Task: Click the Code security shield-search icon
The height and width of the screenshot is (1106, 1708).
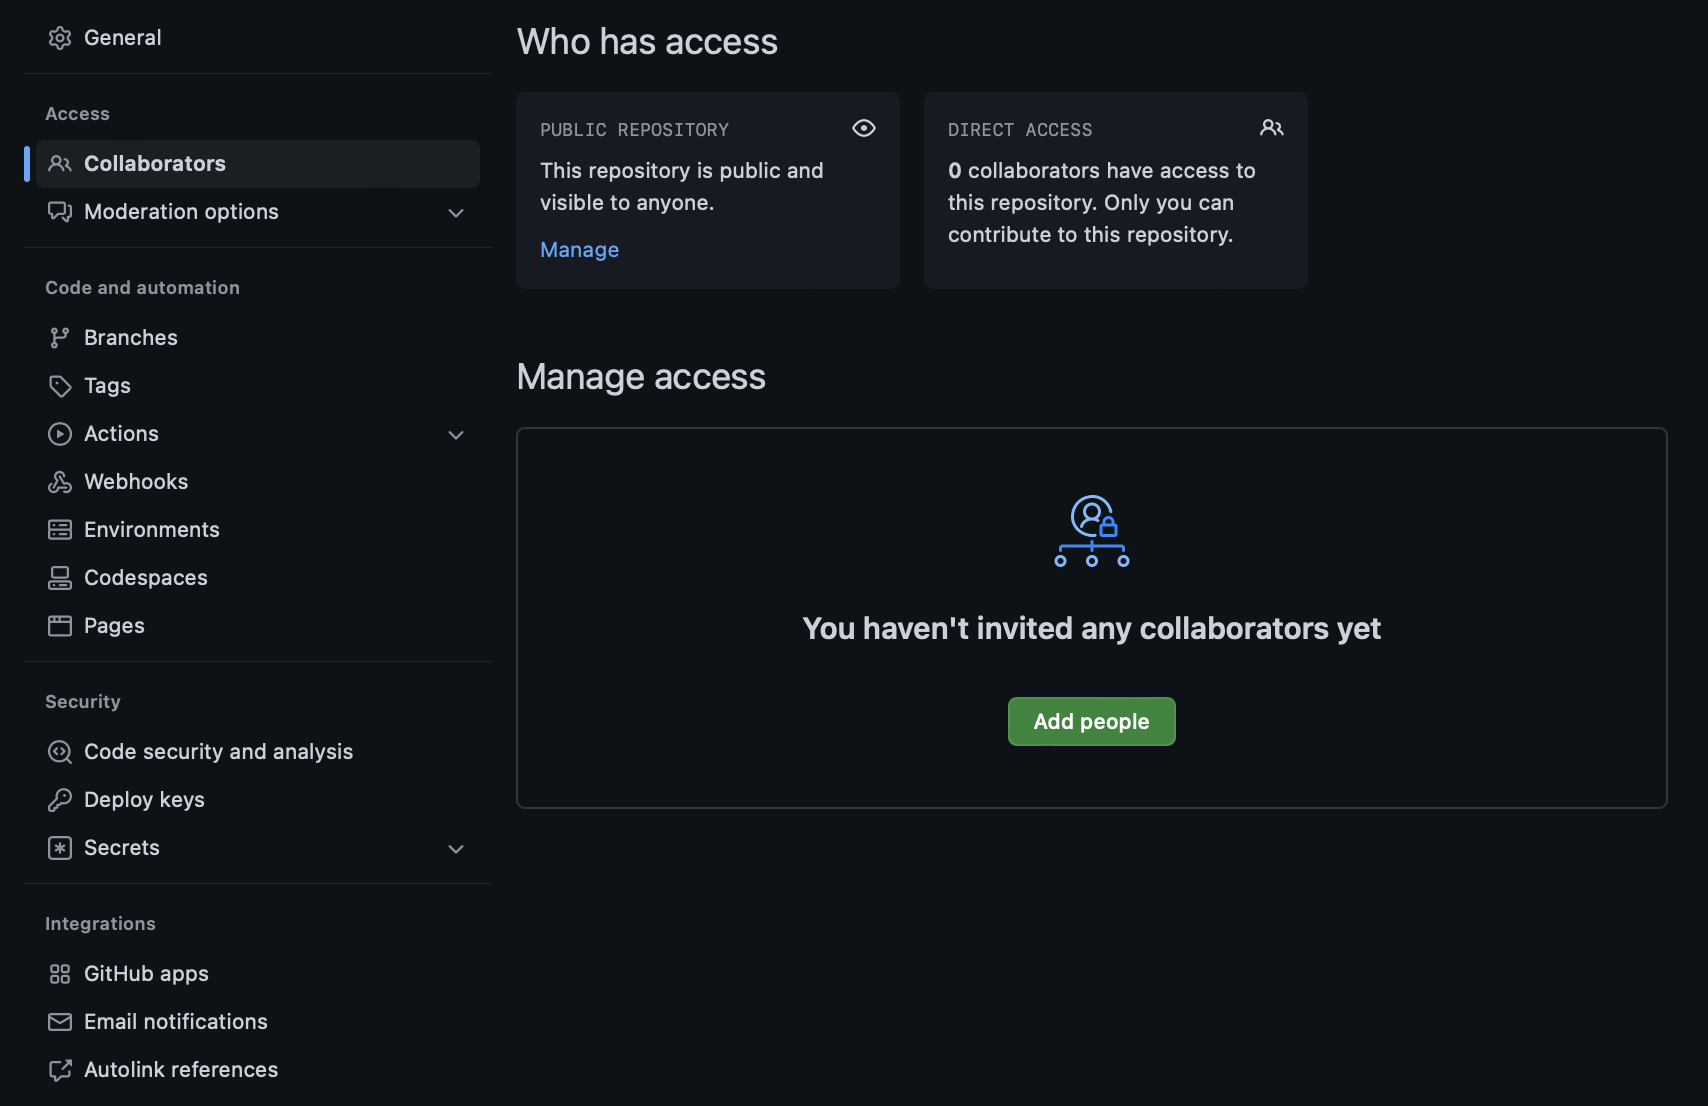Action: point(60,752)
